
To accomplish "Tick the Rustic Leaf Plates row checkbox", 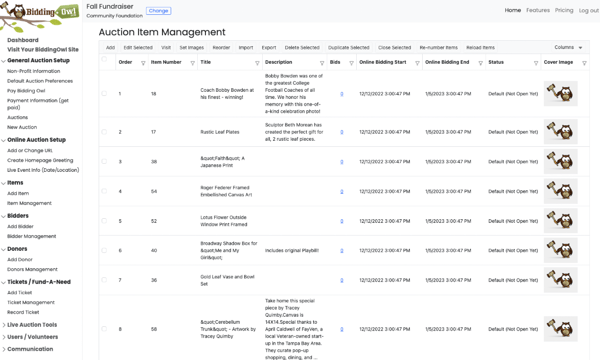I will [x=104, y=132].
